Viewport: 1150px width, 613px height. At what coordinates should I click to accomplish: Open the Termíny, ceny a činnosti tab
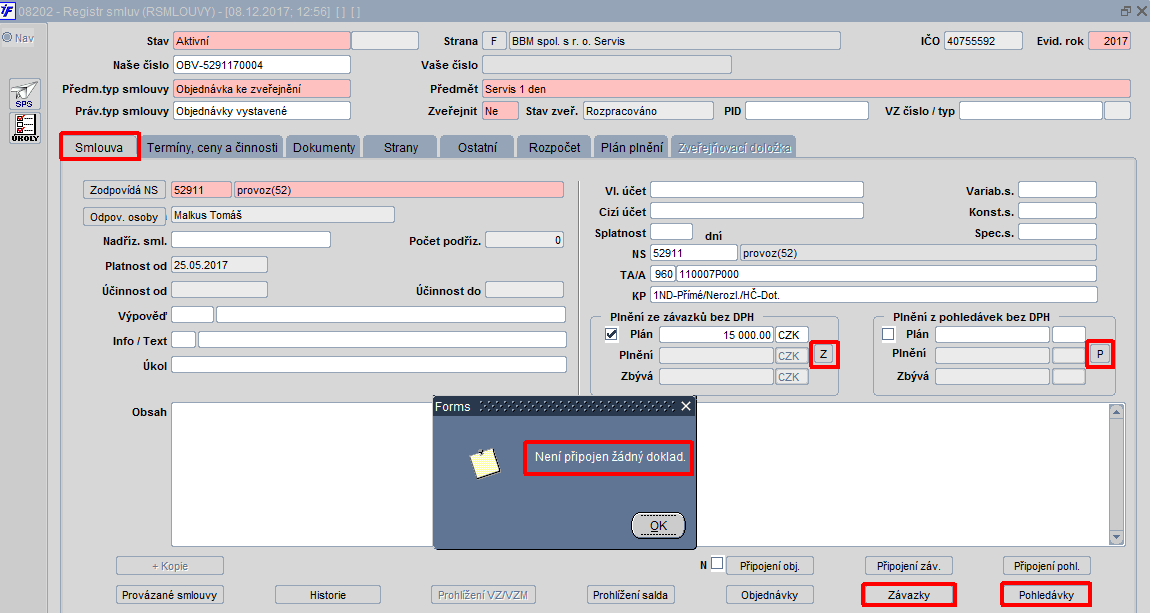pyautogui.click(x=212, y=147)
